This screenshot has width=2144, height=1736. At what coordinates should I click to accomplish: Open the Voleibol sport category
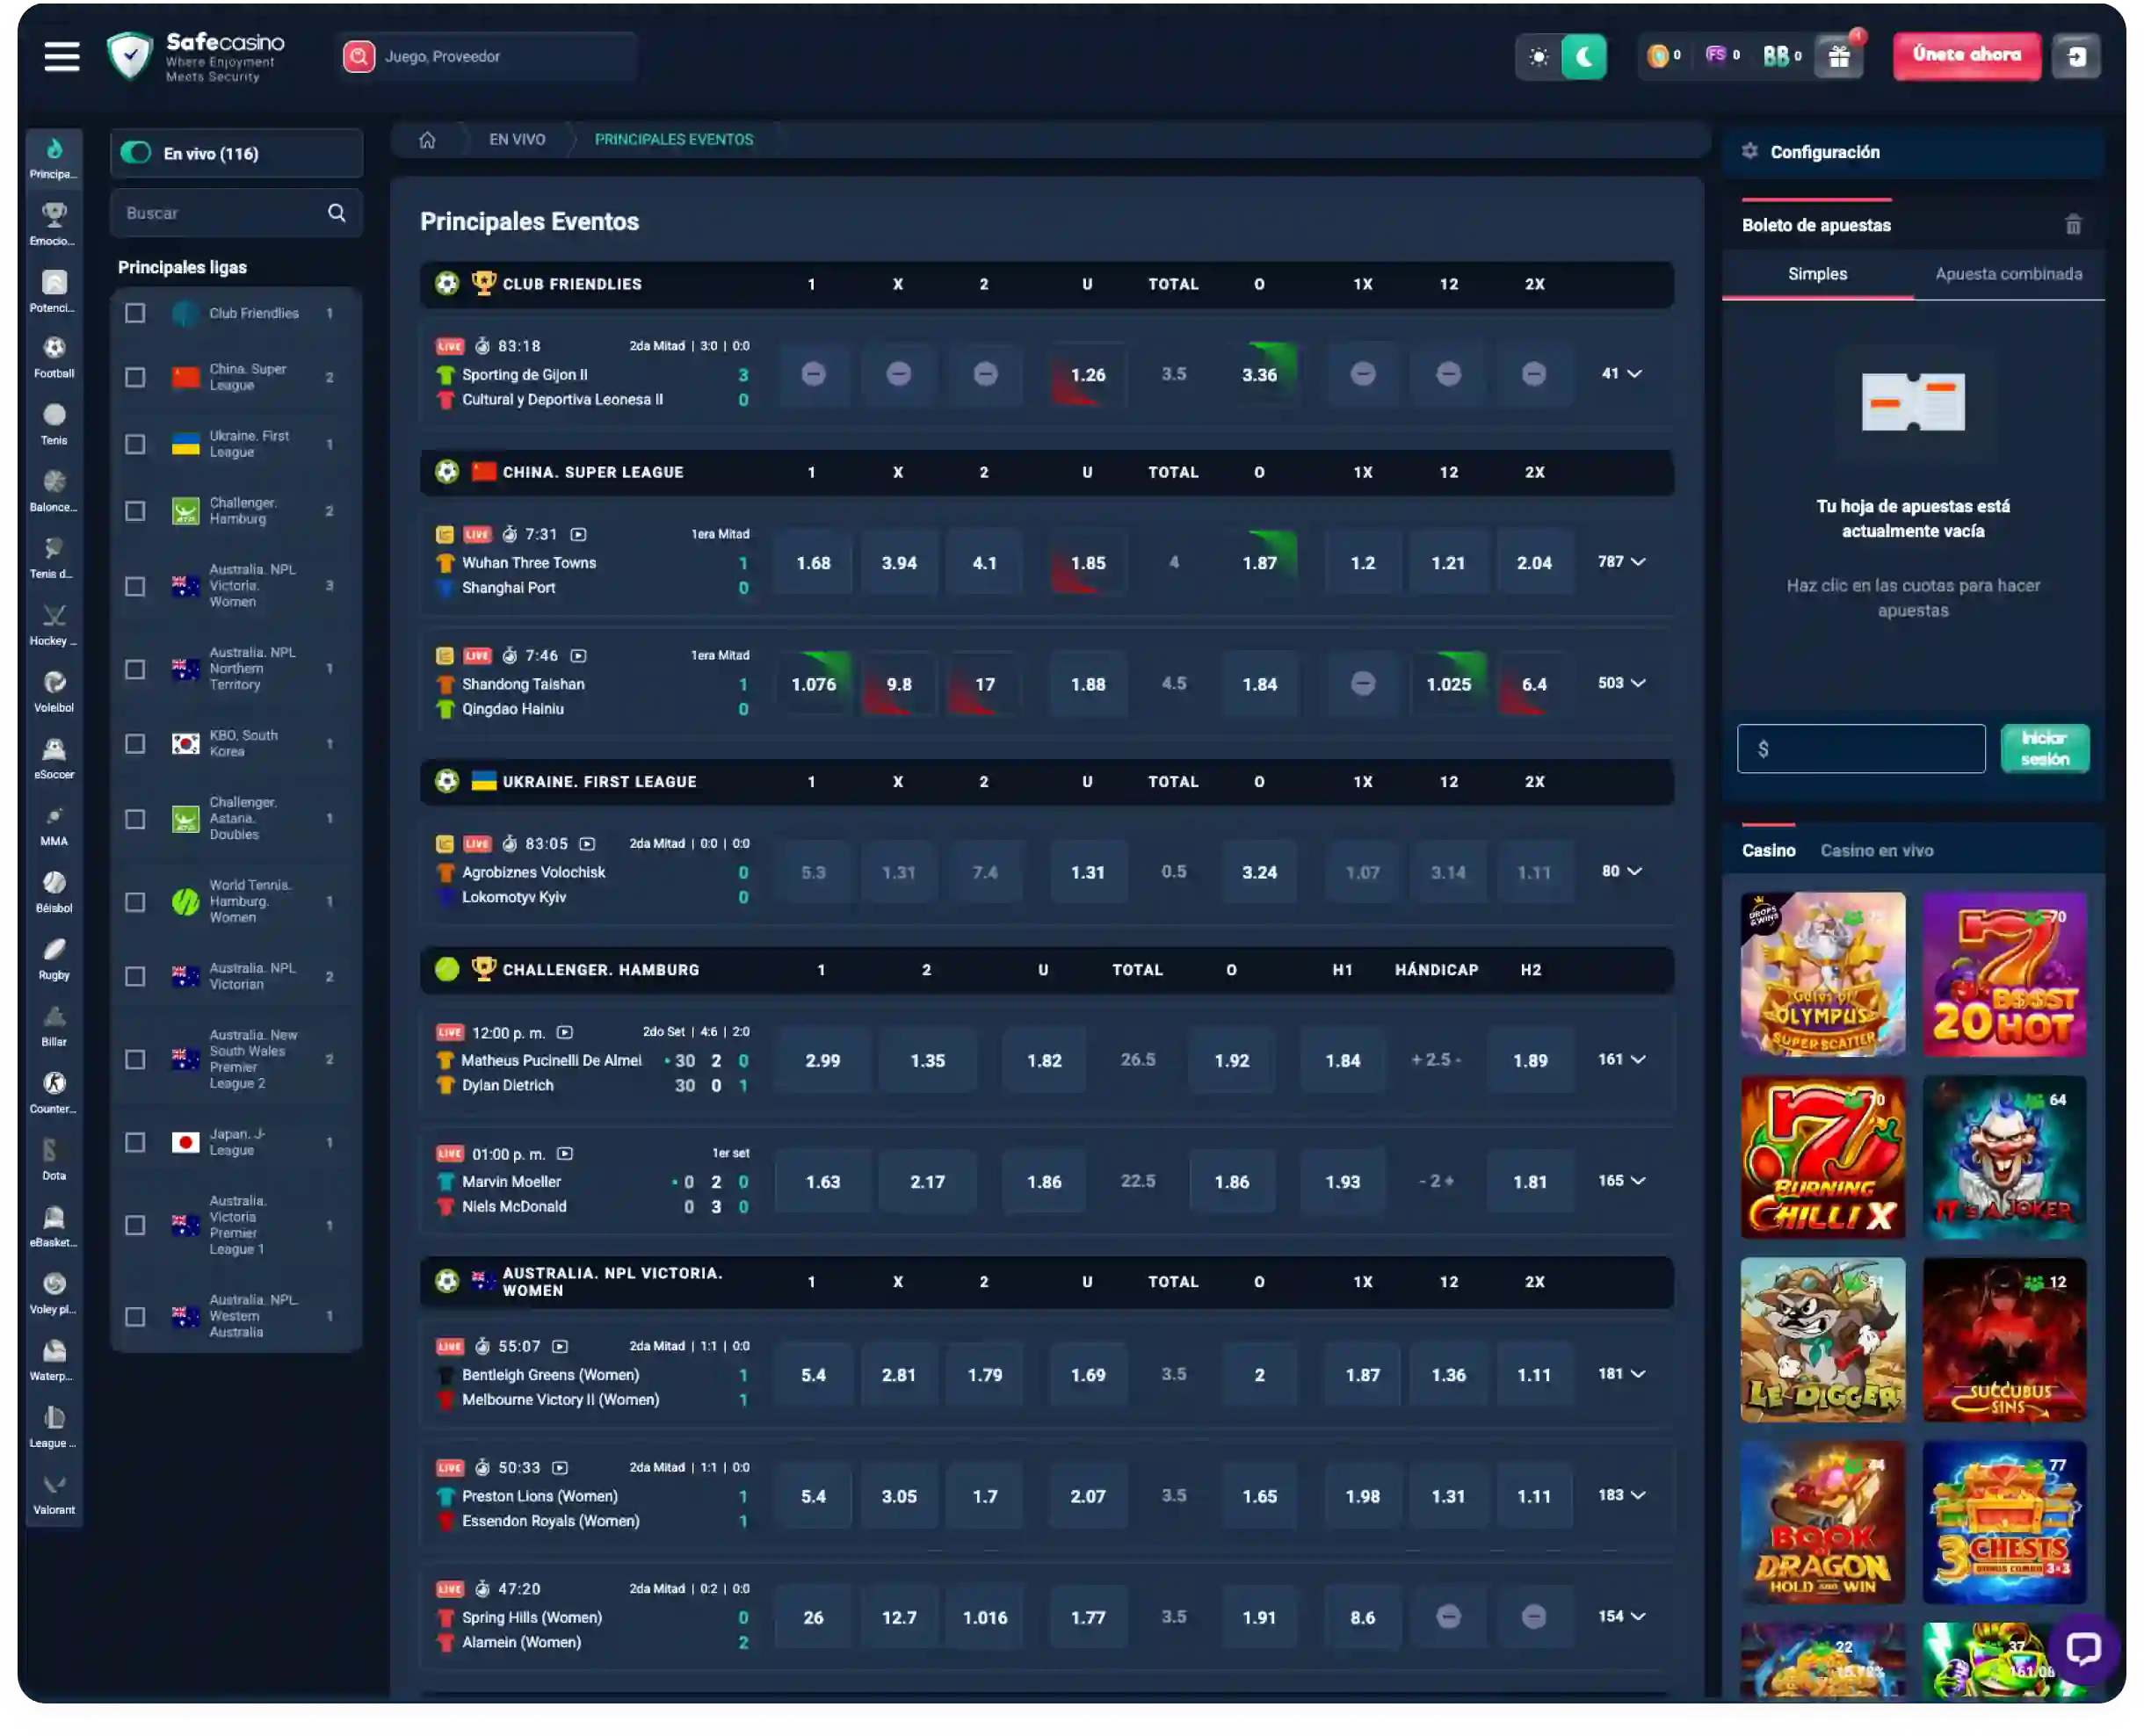coord(54,691)
